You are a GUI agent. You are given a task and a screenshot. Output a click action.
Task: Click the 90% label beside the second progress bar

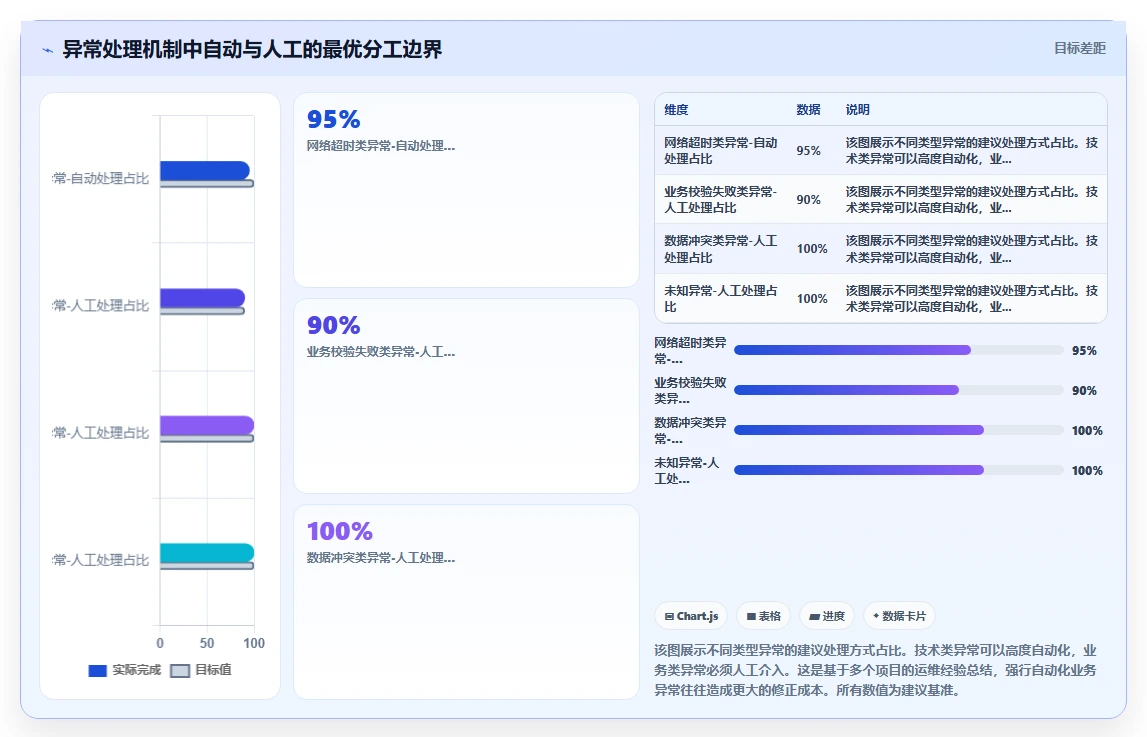(x=1084, y=391)
